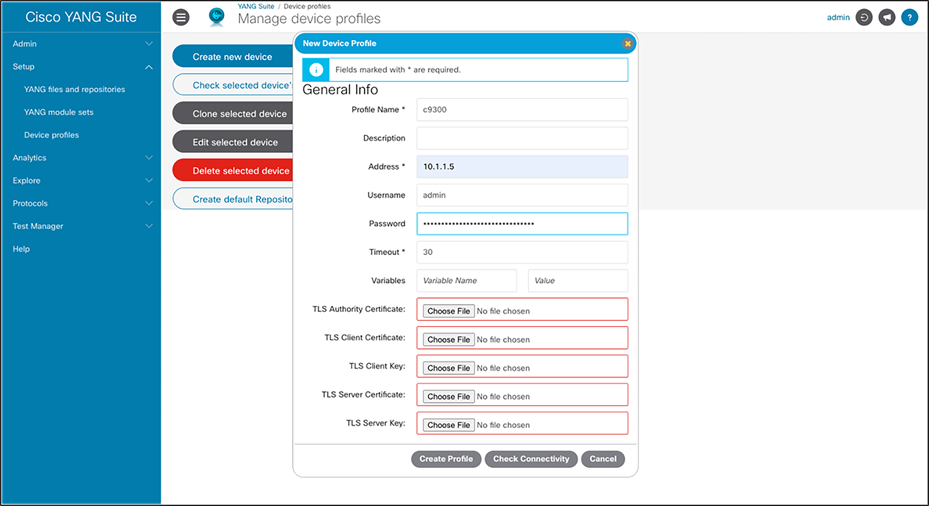Choose File for TLS Server Certificate
Viewport: 929px width, 506px height.
point(449,396)
